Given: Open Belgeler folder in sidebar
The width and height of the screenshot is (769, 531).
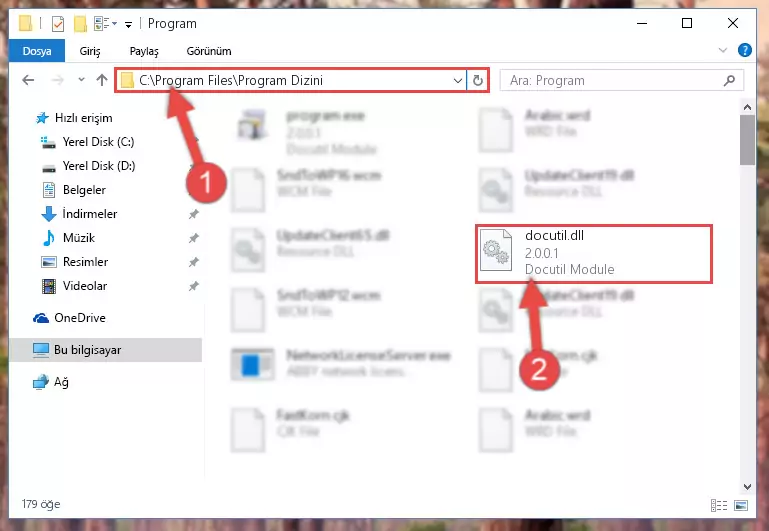Looking at the screenshot, I should (84, 190).
